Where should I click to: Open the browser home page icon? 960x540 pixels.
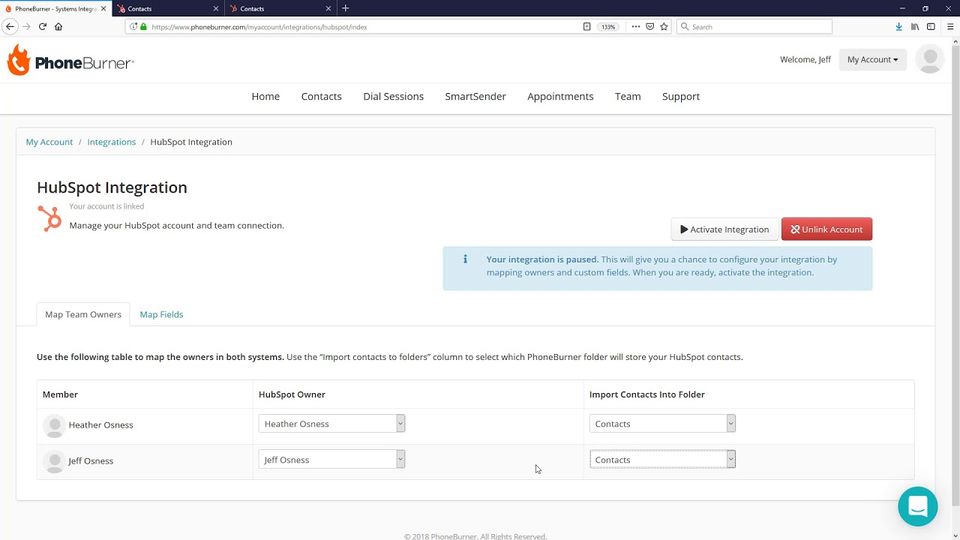pyautogui.click(x=58, y=26)
